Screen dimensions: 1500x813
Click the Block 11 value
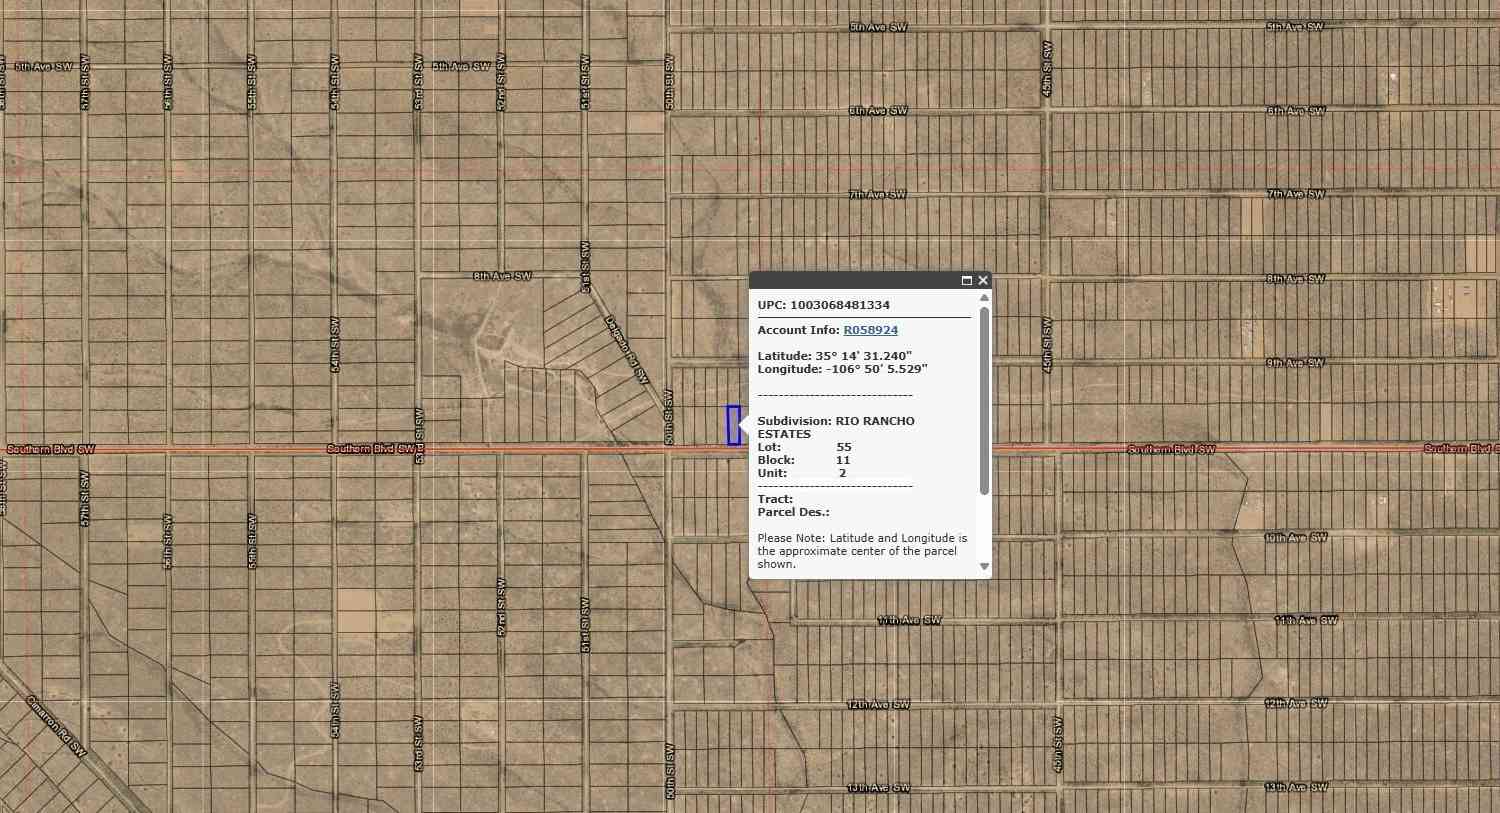pyautogui.click(x=843, y=460)
